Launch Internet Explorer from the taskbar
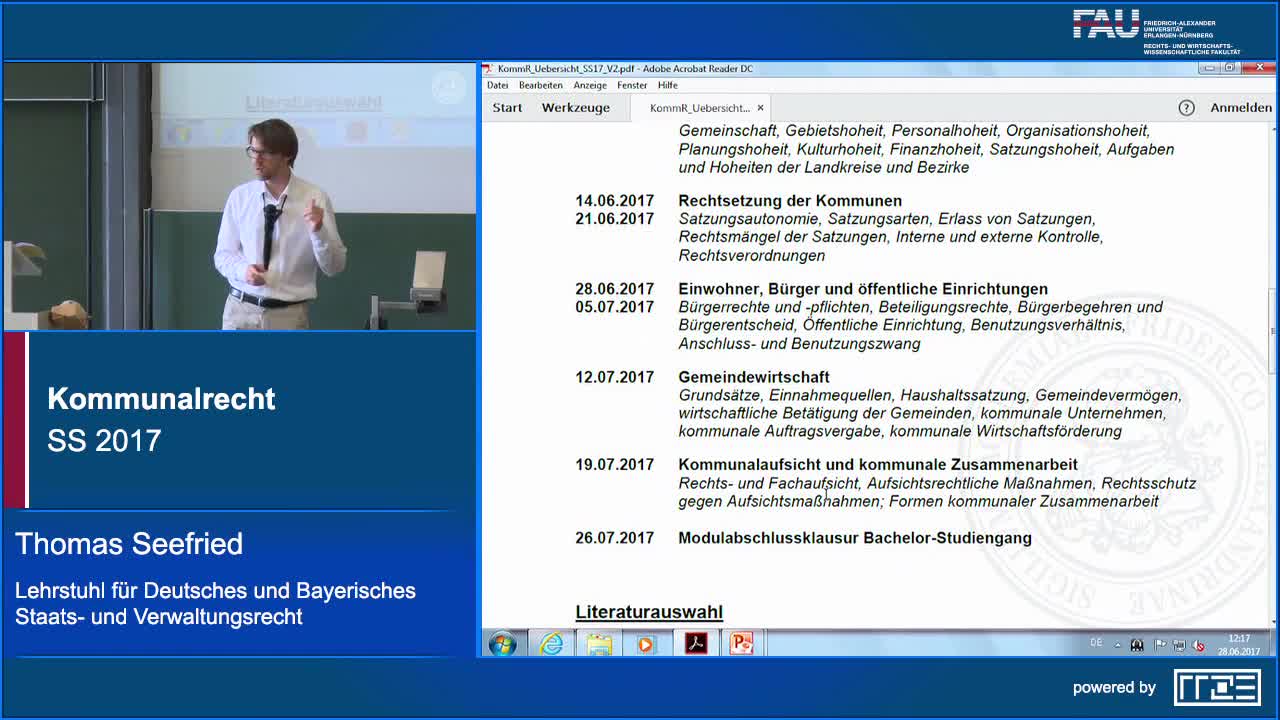1280x720 pixels. pyautogui.click(x=551, y=644)
